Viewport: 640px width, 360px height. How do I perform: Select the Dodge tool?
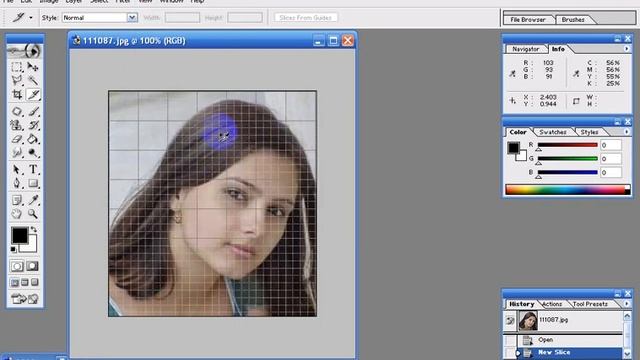pyautogui.click(x=33, y=153)
